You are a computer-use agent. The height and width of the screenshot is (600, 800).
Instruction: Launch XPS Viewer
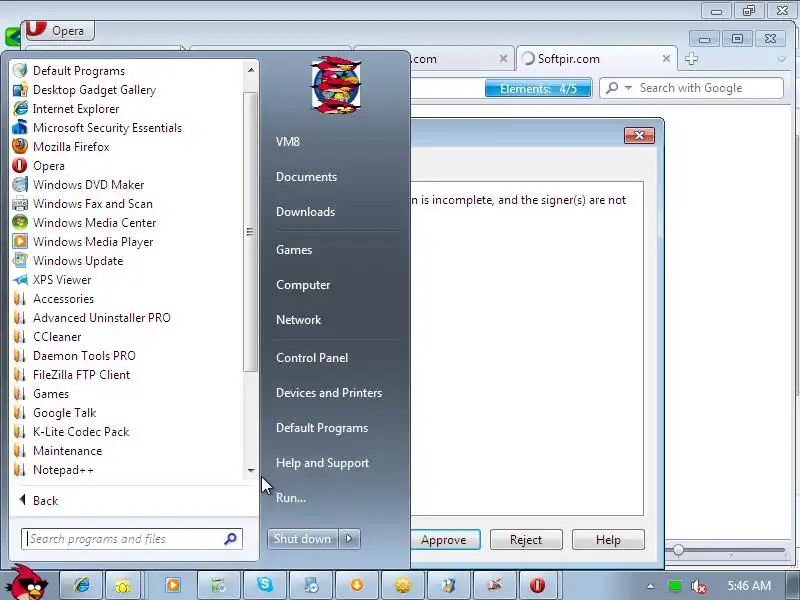[x=62, y=280]
